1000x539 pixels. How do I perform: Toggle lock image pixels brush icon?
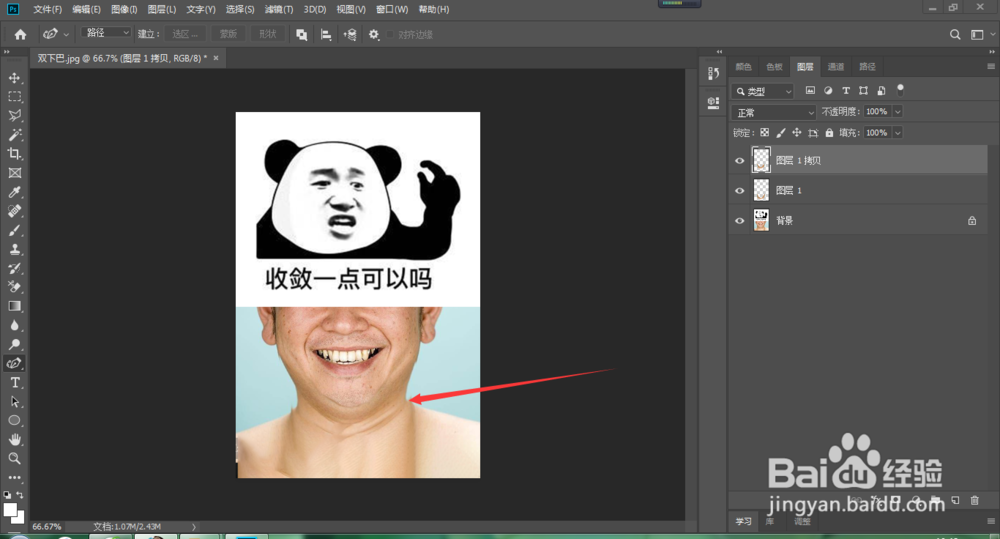coord(781,133)
